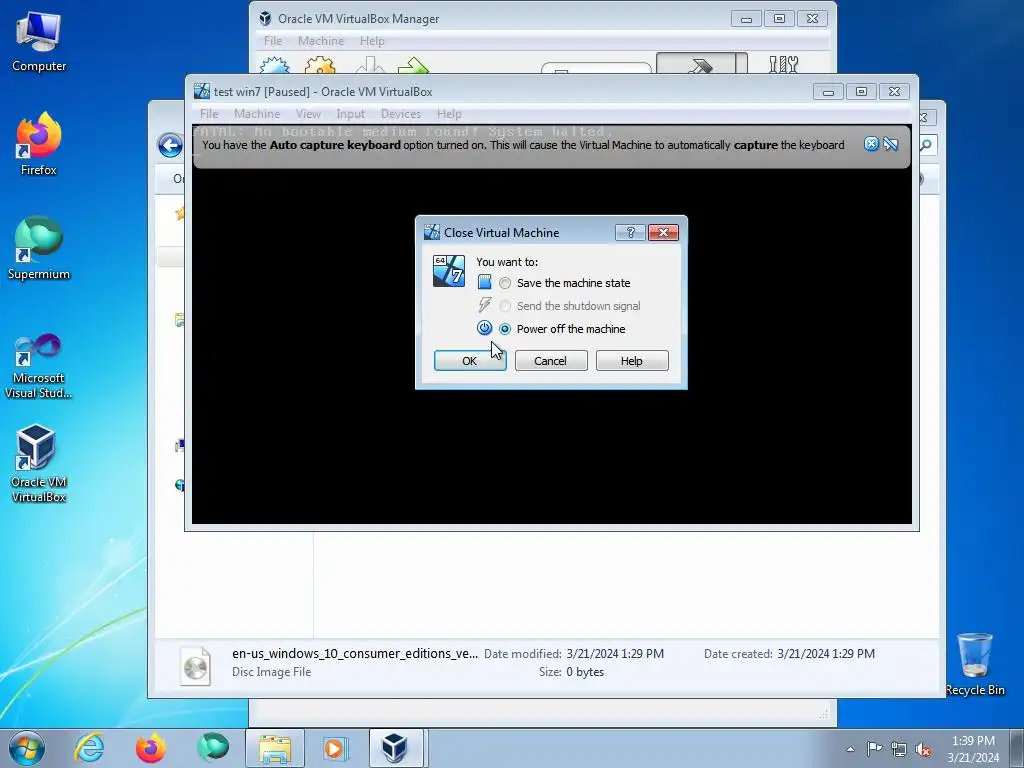Open Help from the Close Virtual Machine dialog
The width and height of the screenshot is (1024, 768).
point(632,360)
